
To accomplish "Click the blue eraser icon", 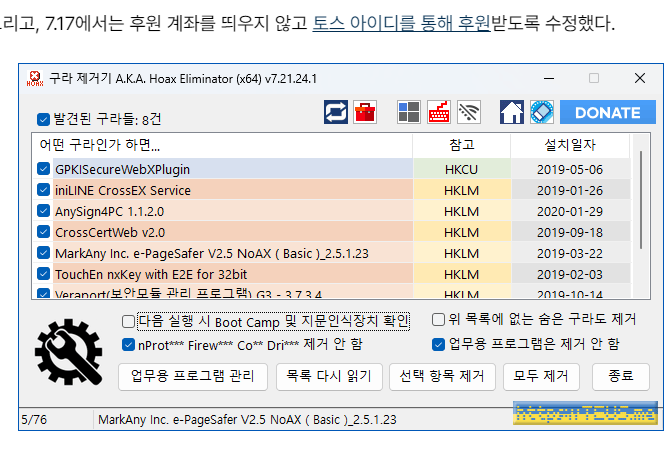I will coord(542,112).
